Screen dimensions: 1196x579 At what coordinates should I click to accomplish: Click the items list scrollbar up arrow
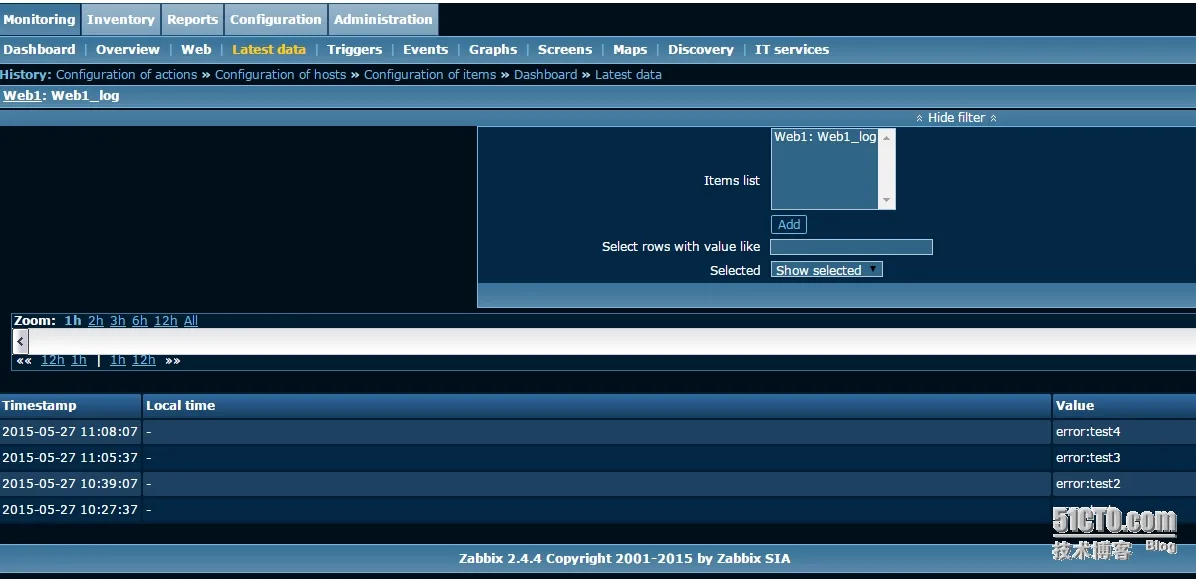(886, 138)
